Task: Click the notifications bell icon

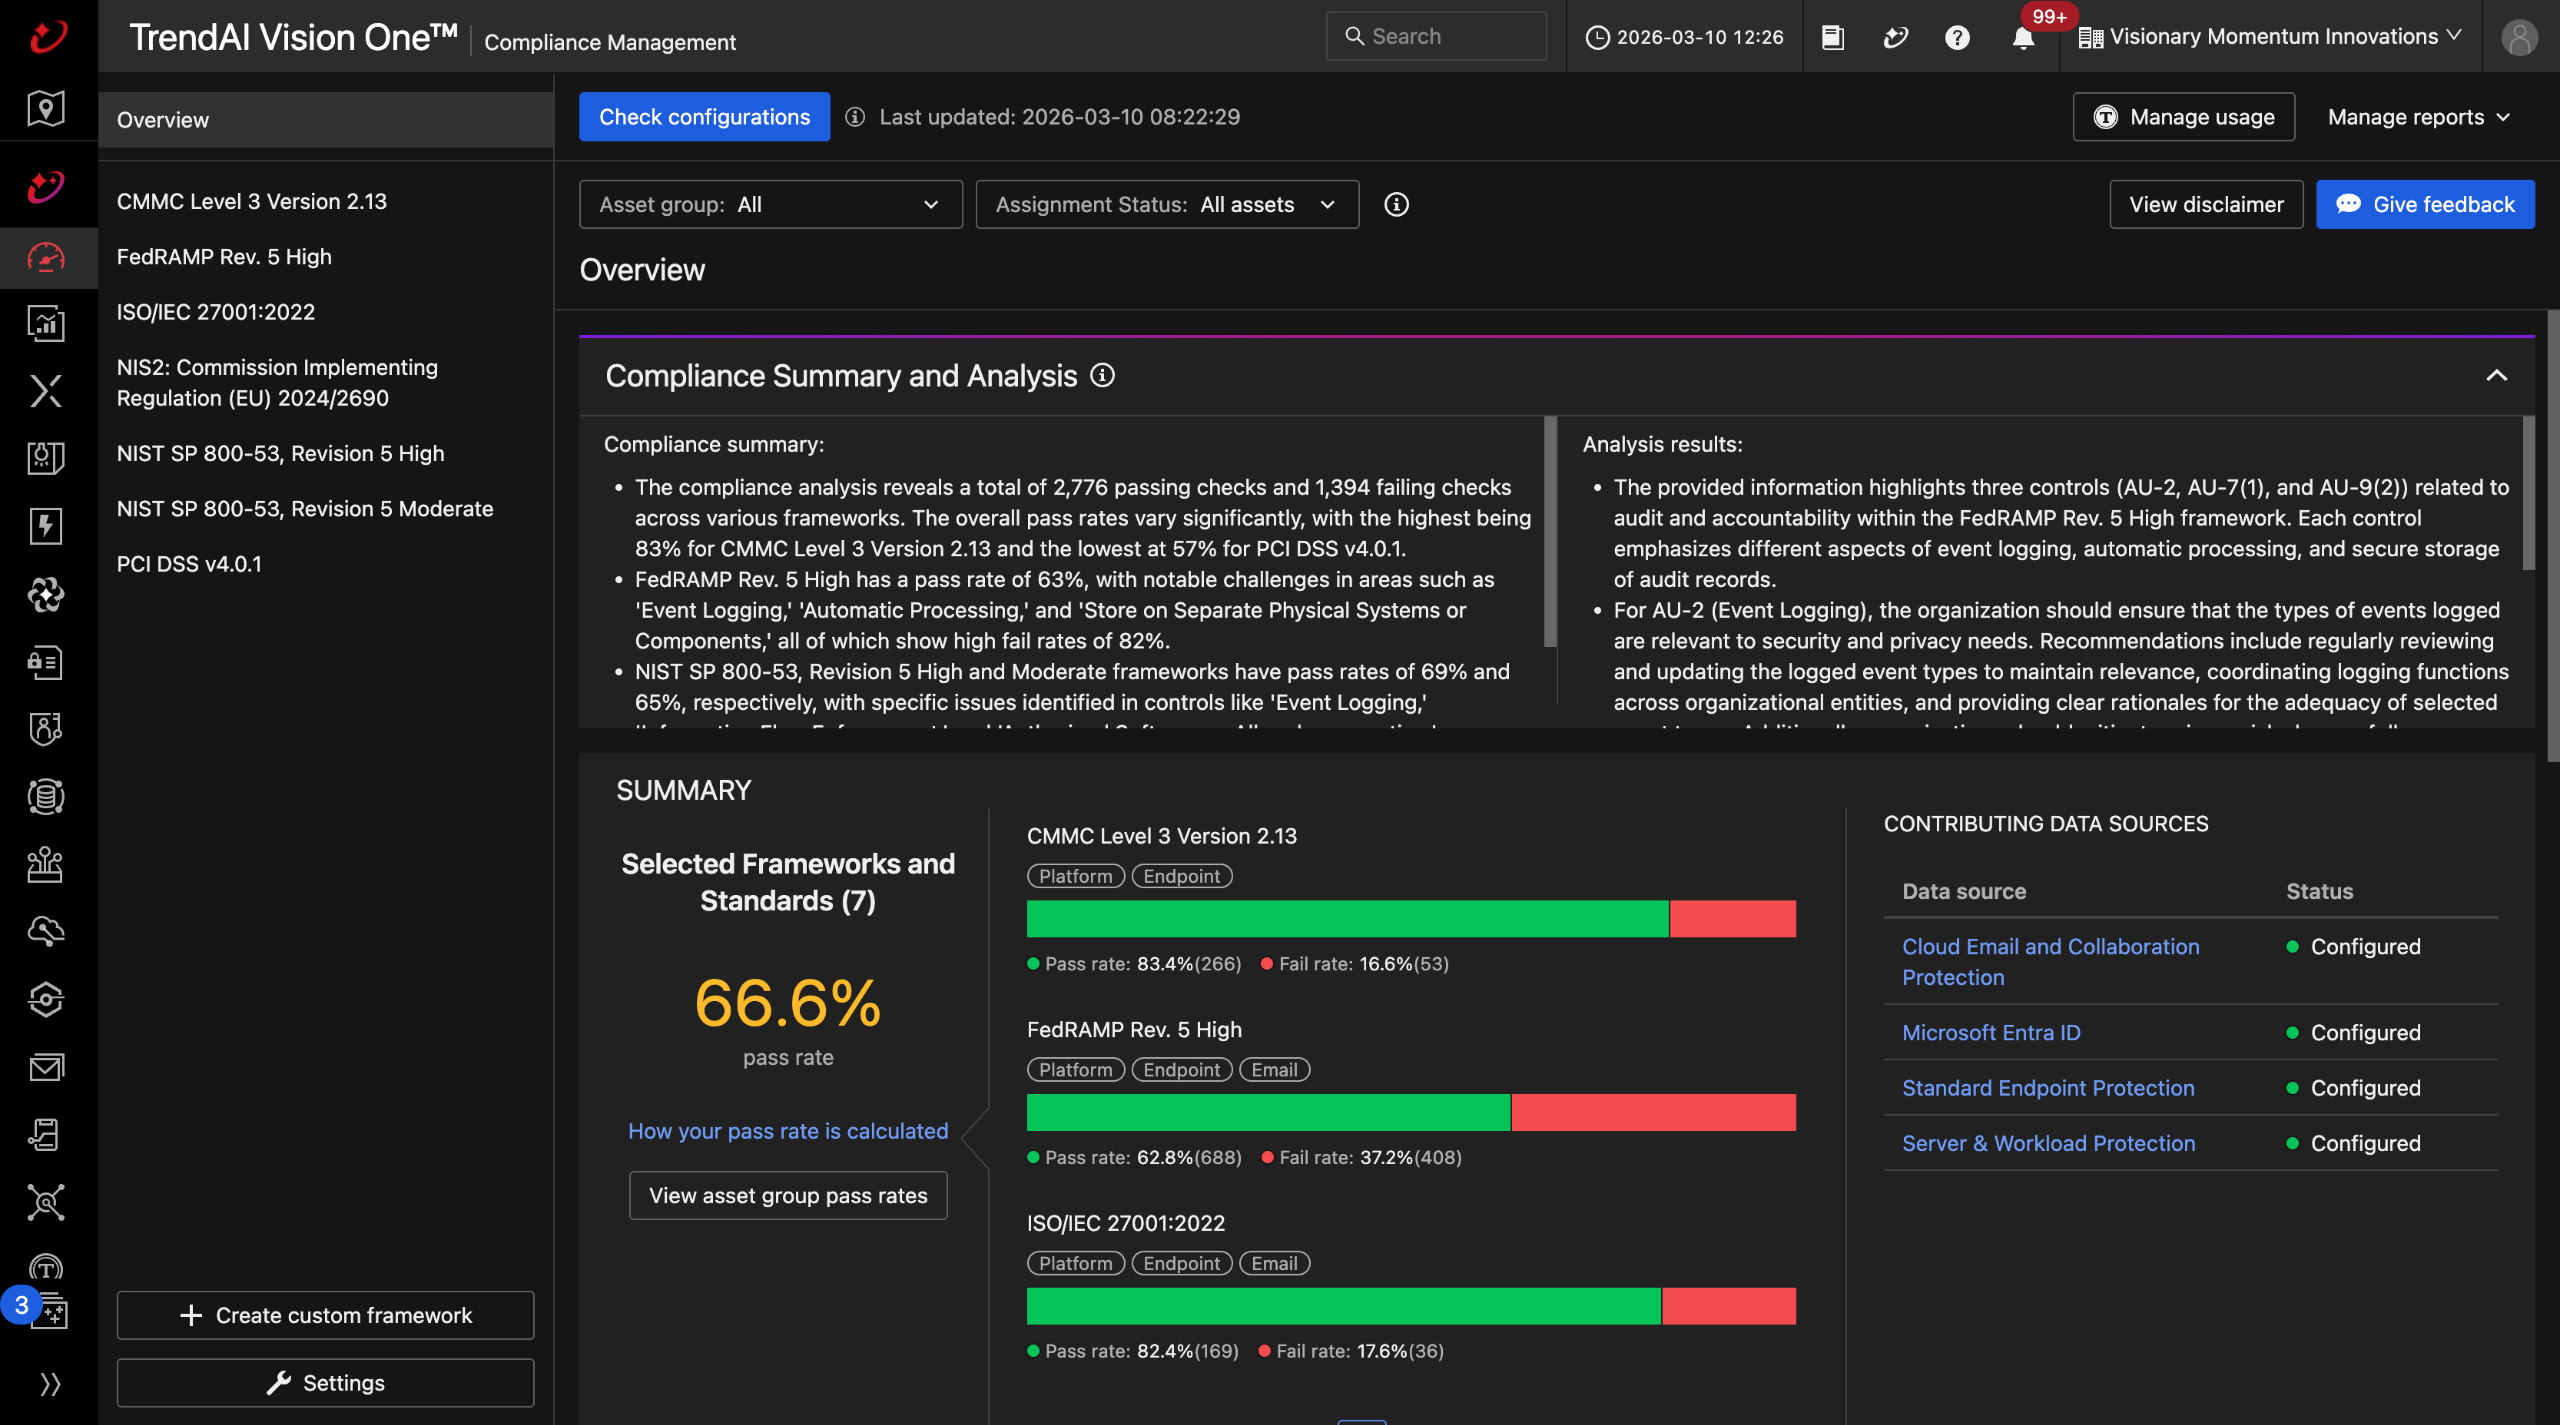Action: (2022, 38)
